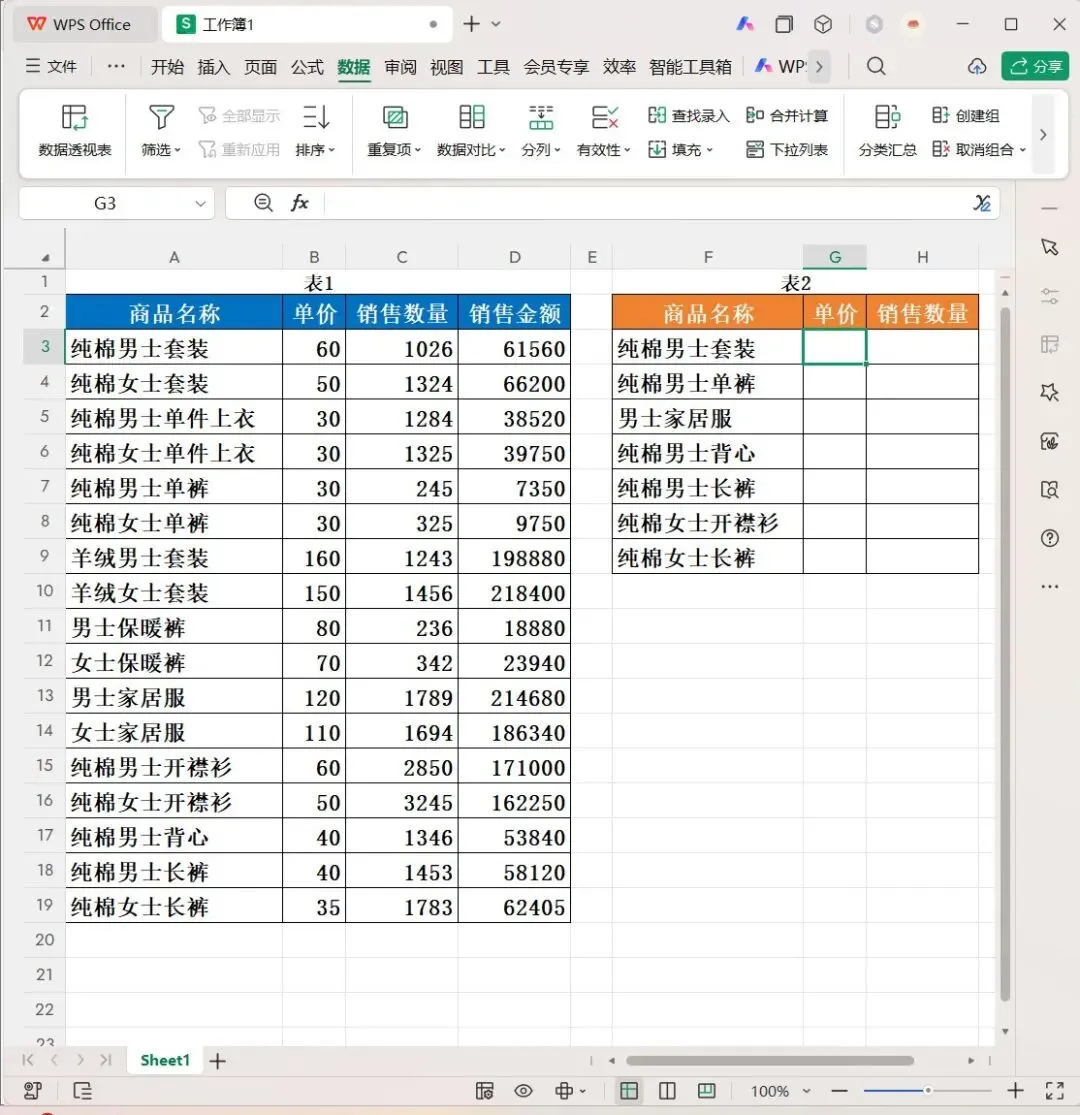Open the 文件 menu

click(51, 66)
